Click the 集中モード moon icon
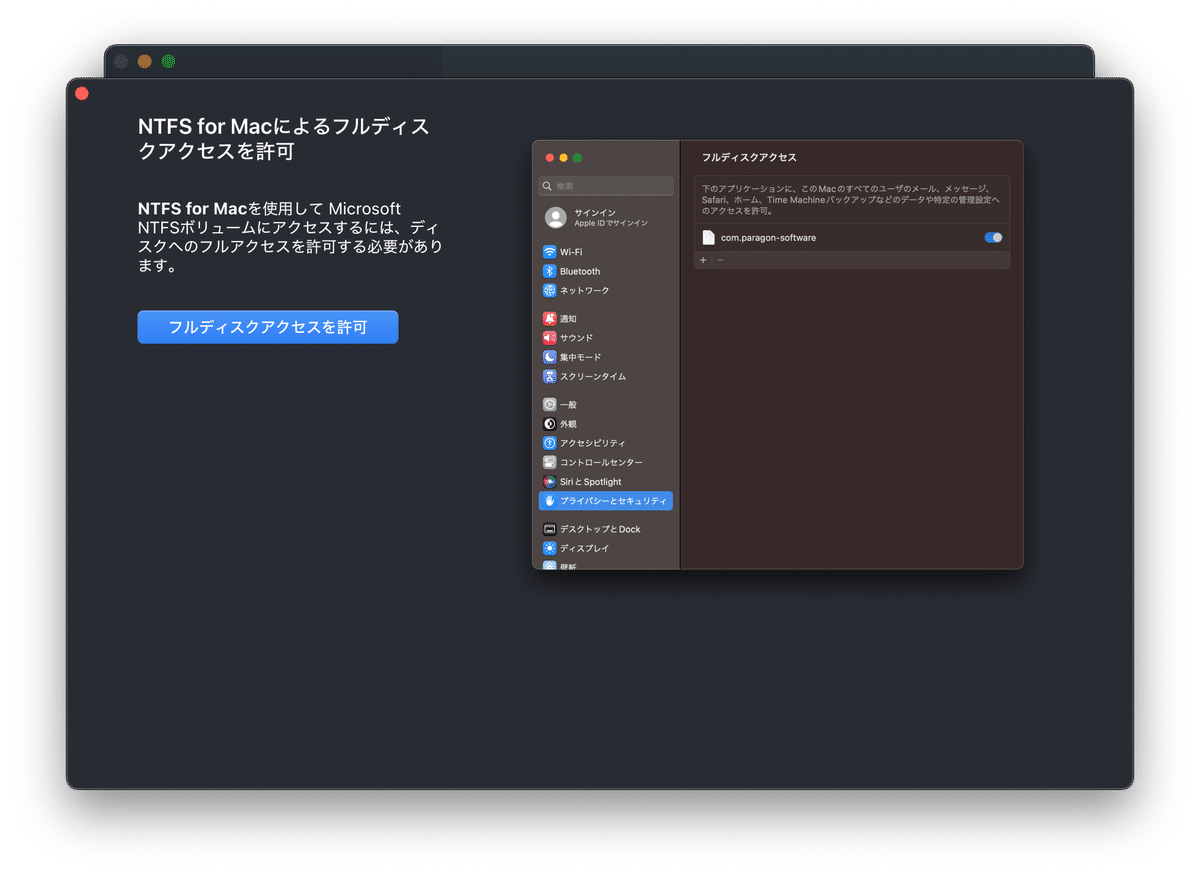Viewport: 1200px width, 877px height. click(549, 357)
